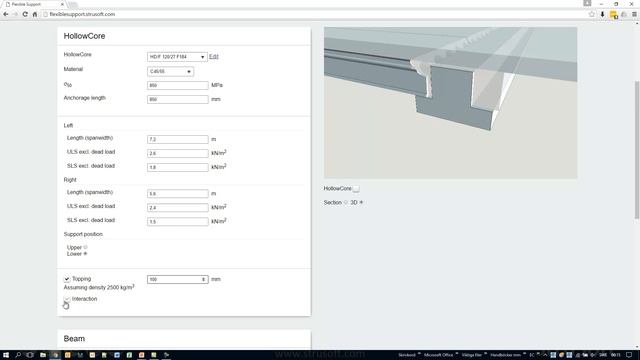Click the download extension icon in toolbar
Image resolution: width=640 pixels, height=360 pixels.
pyautogui.click(x=602, y=14)
